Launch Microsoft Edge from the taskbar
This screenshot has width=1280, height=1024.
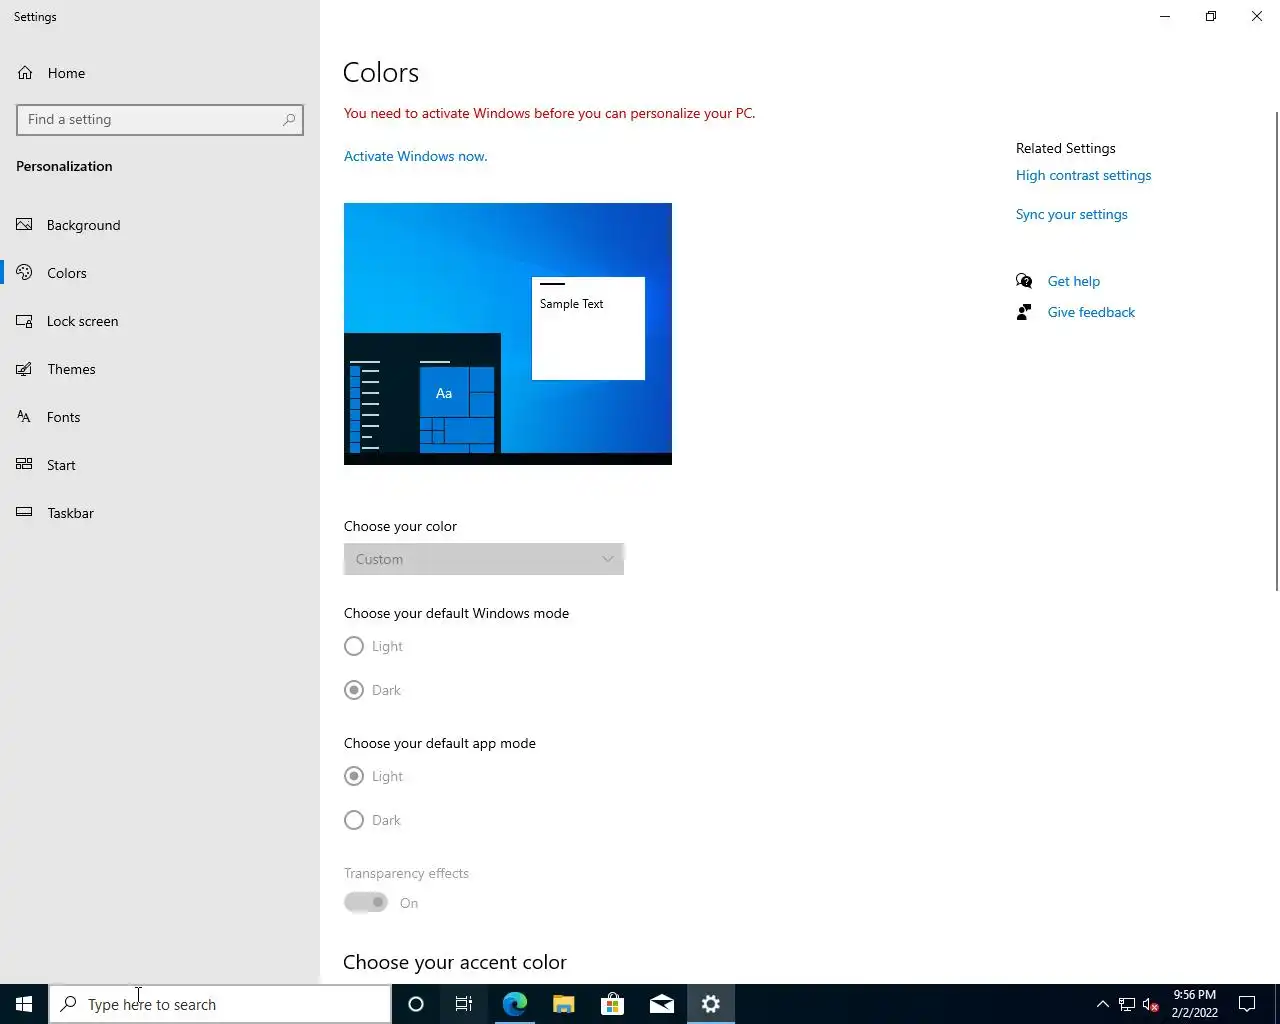tap(514, 1004)
